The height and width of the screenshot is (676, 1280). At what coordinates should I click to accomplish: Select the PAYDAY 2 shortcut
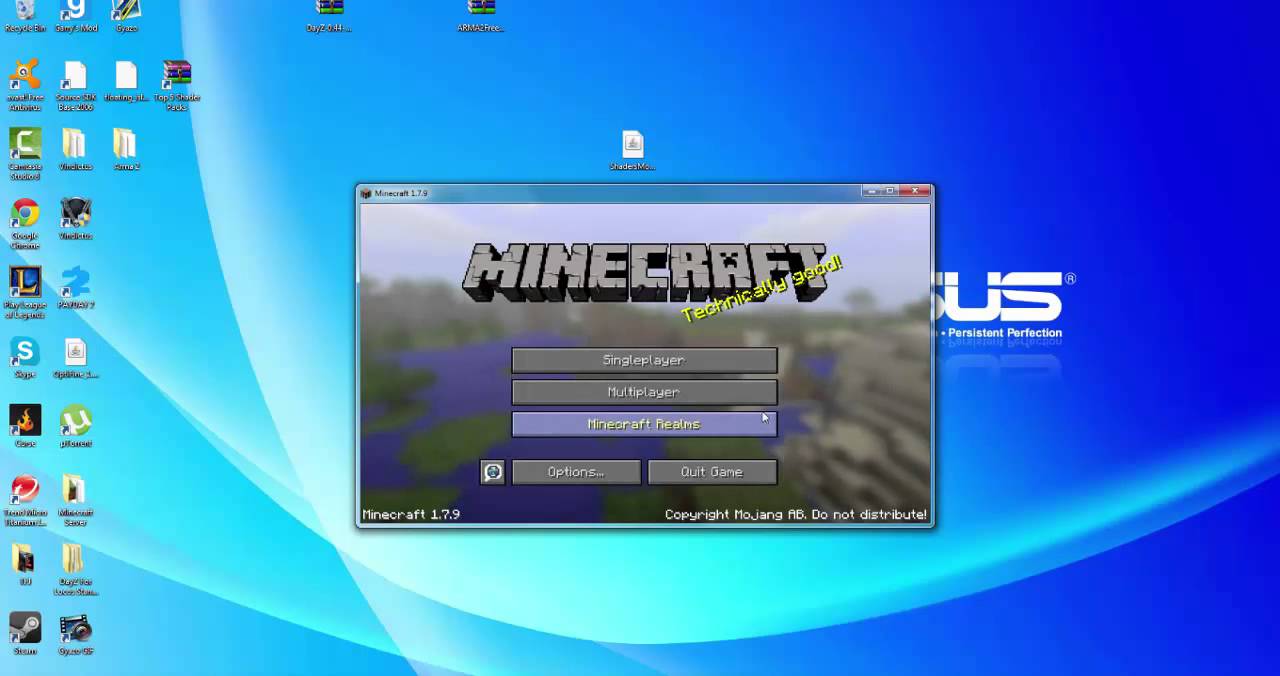pos(75,288)
